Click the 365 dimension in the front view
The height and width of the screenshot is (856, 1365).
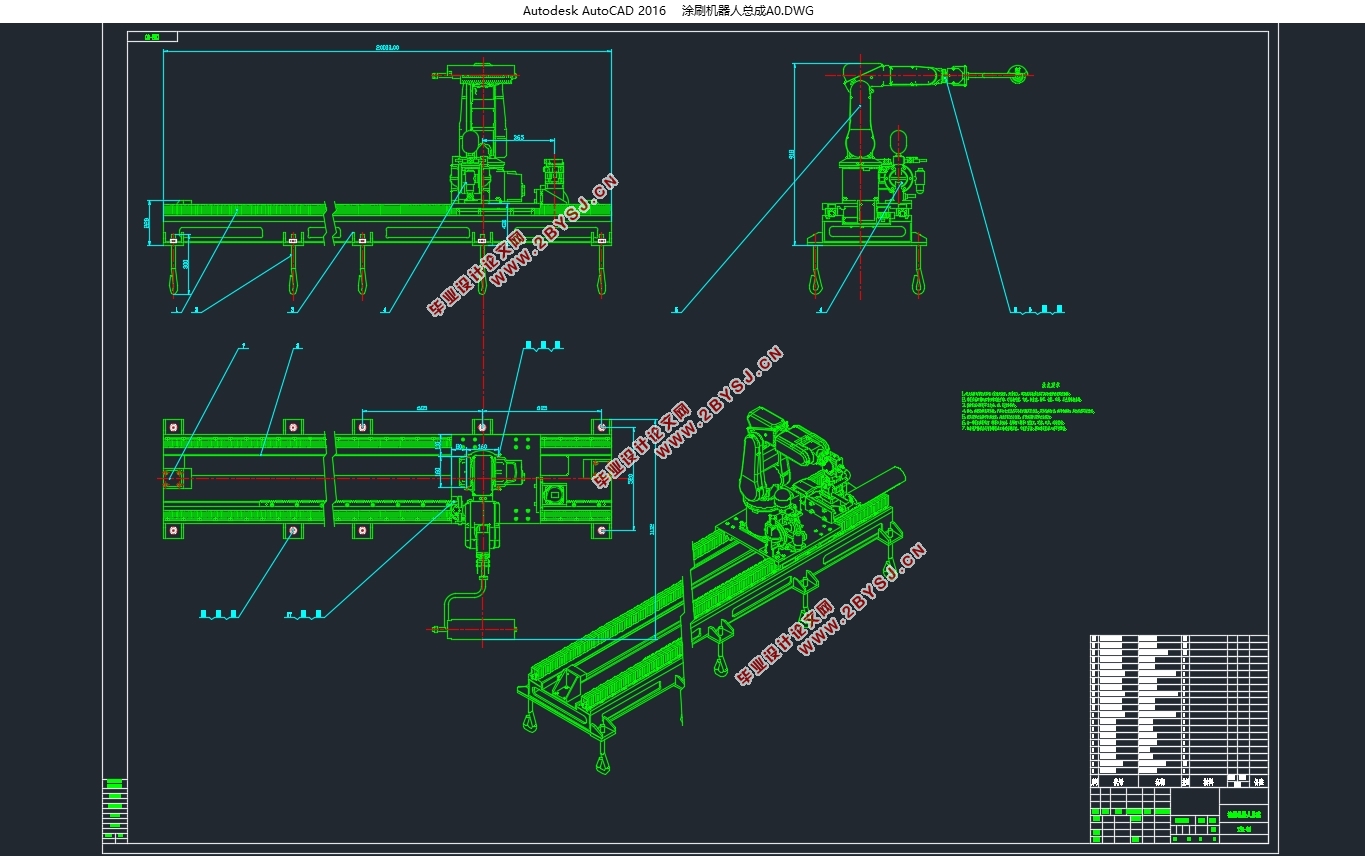pyautogui.click(x=518, y=137)
